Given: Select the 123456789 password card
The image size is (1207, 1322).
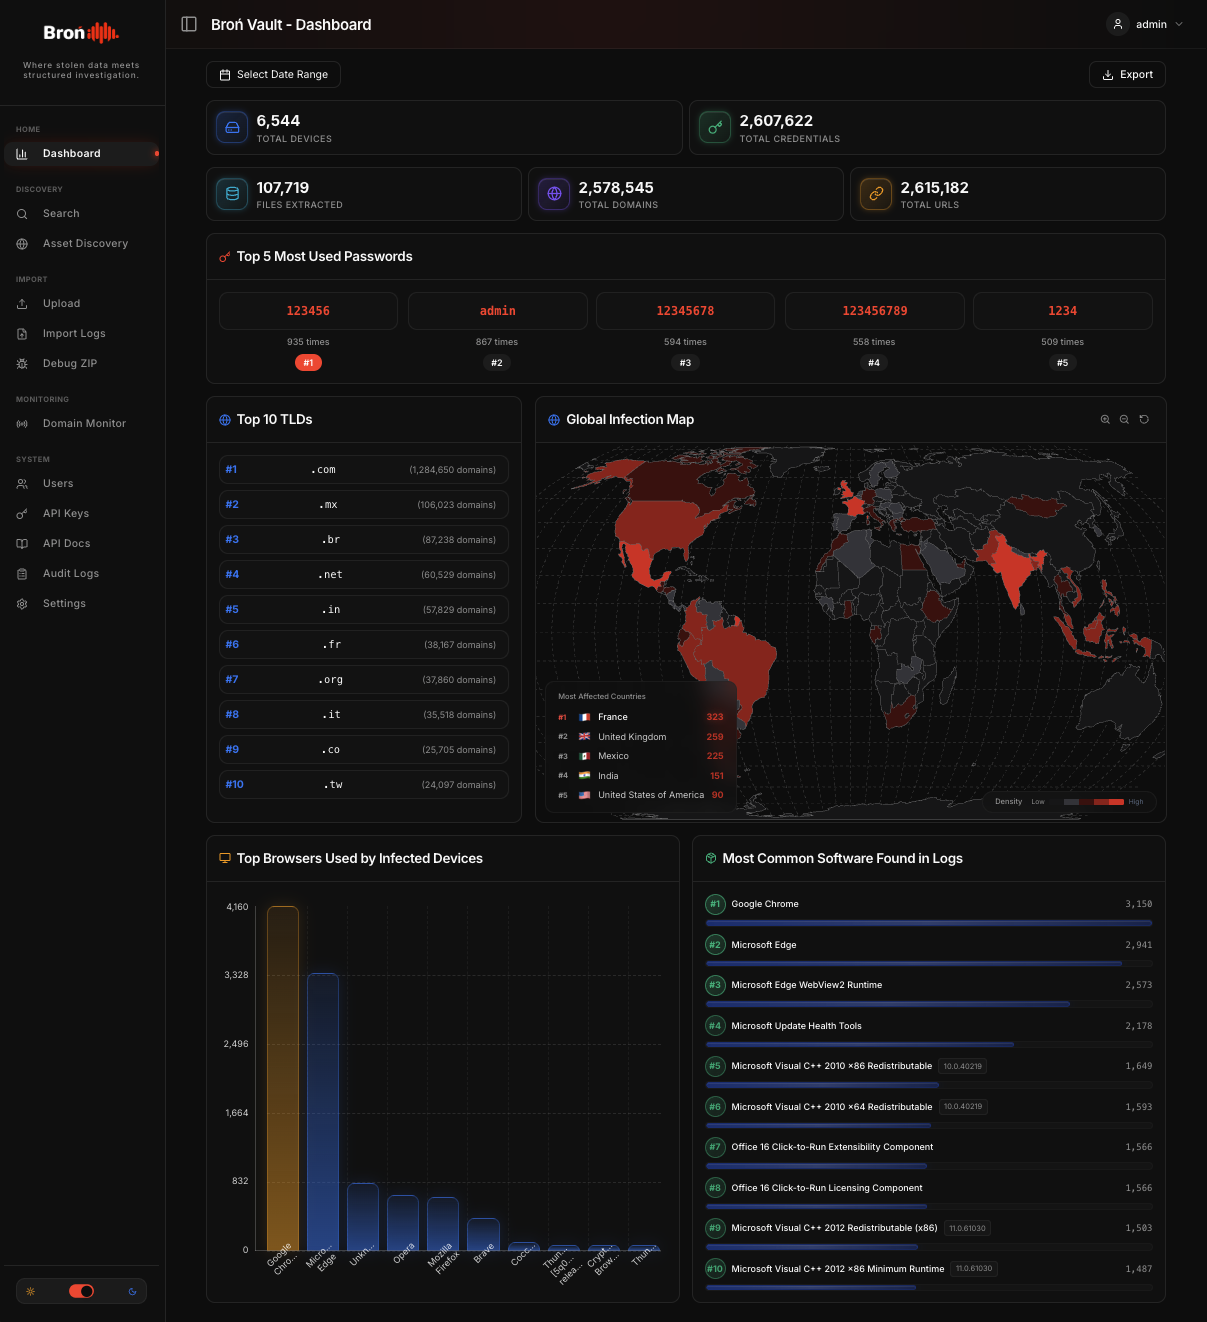Looking at the screenshot, I should (874, 311).
